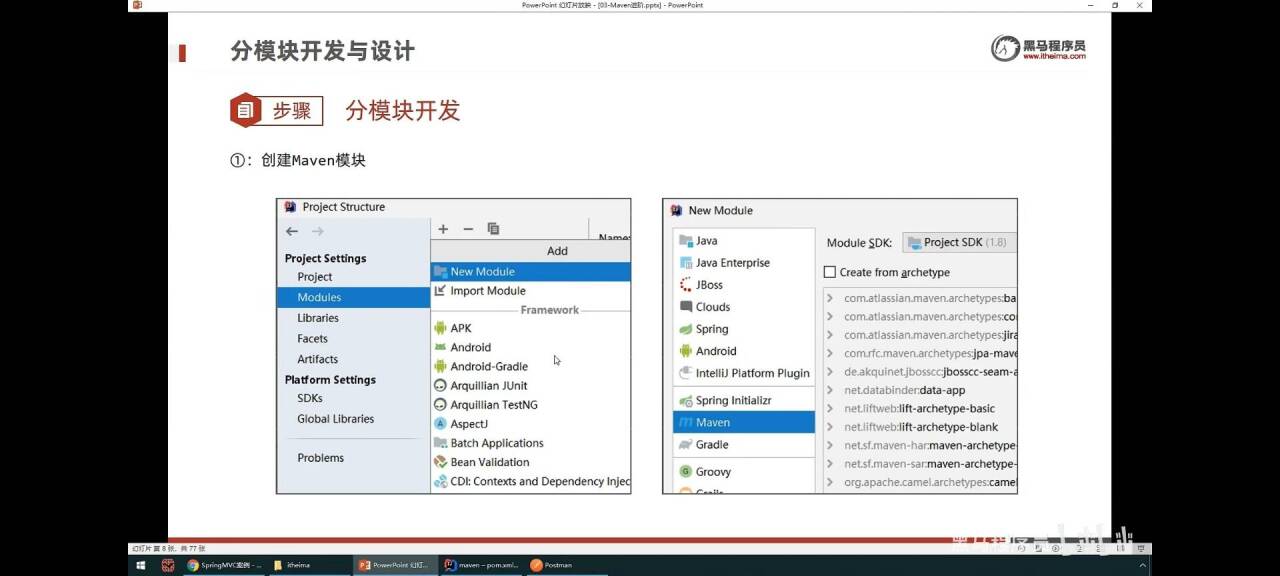The width and height of the screenshot is (1280, 576).
Task: Expand net.liftweb lift-archetype-blank
Action: (830, 427)
